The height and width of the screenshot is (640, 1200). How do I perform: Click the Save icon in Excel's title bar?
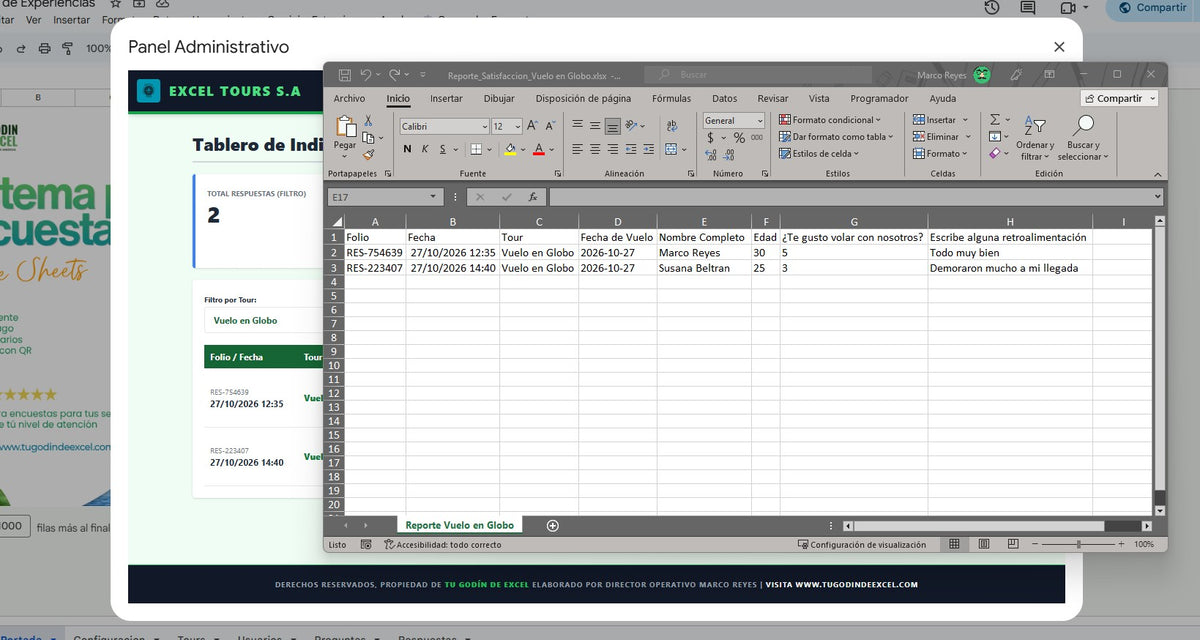344,75
